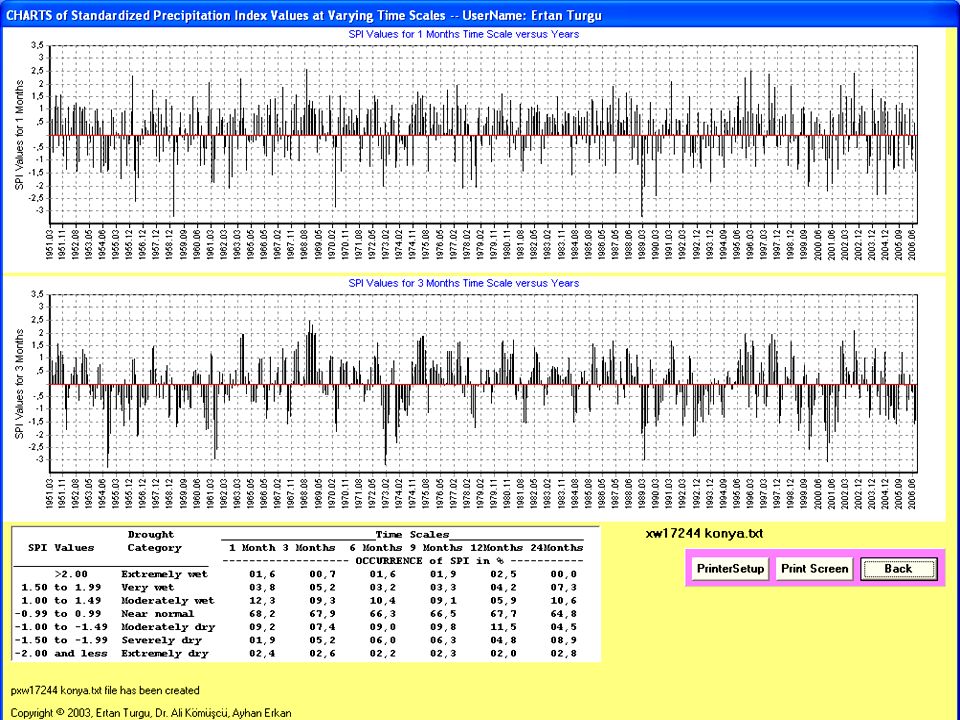Viewport: 960px width, 720px height.
Task: Click the Near normal 24 Months value 64,8
Action: click(x=563, y=613)
